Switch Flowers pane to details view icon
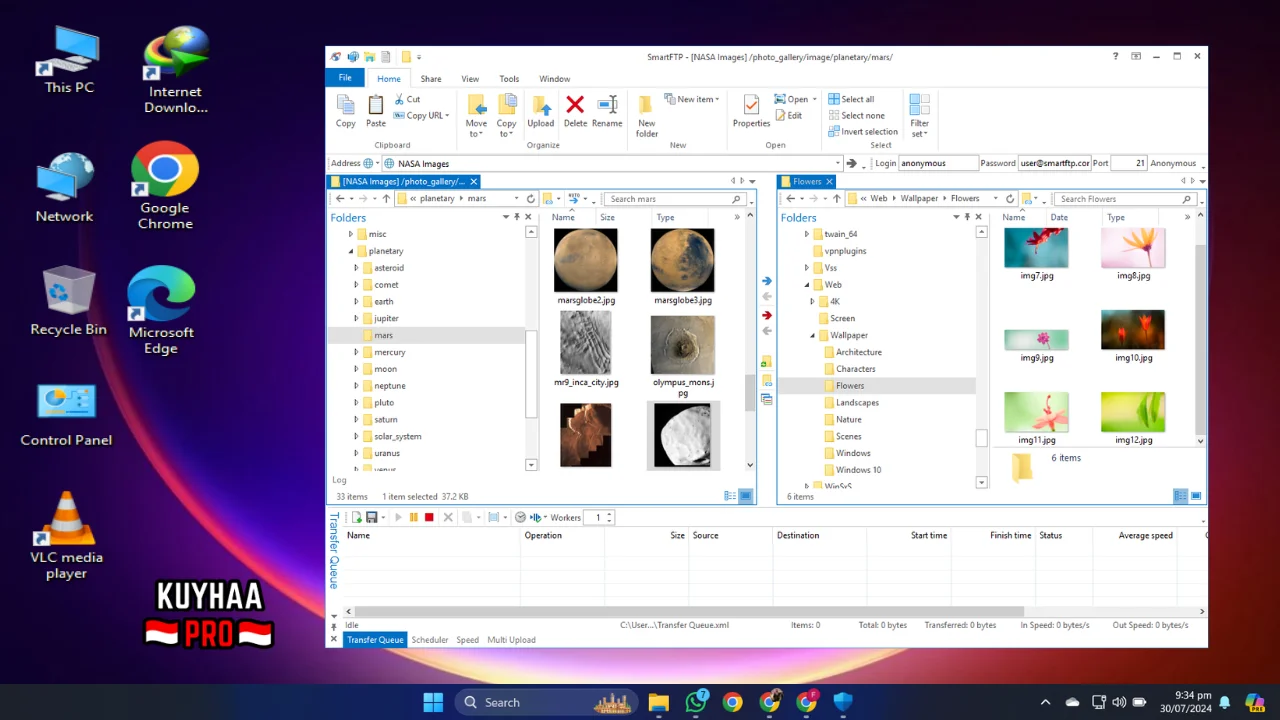The image size is (1280, 720). pos(1180,496)
